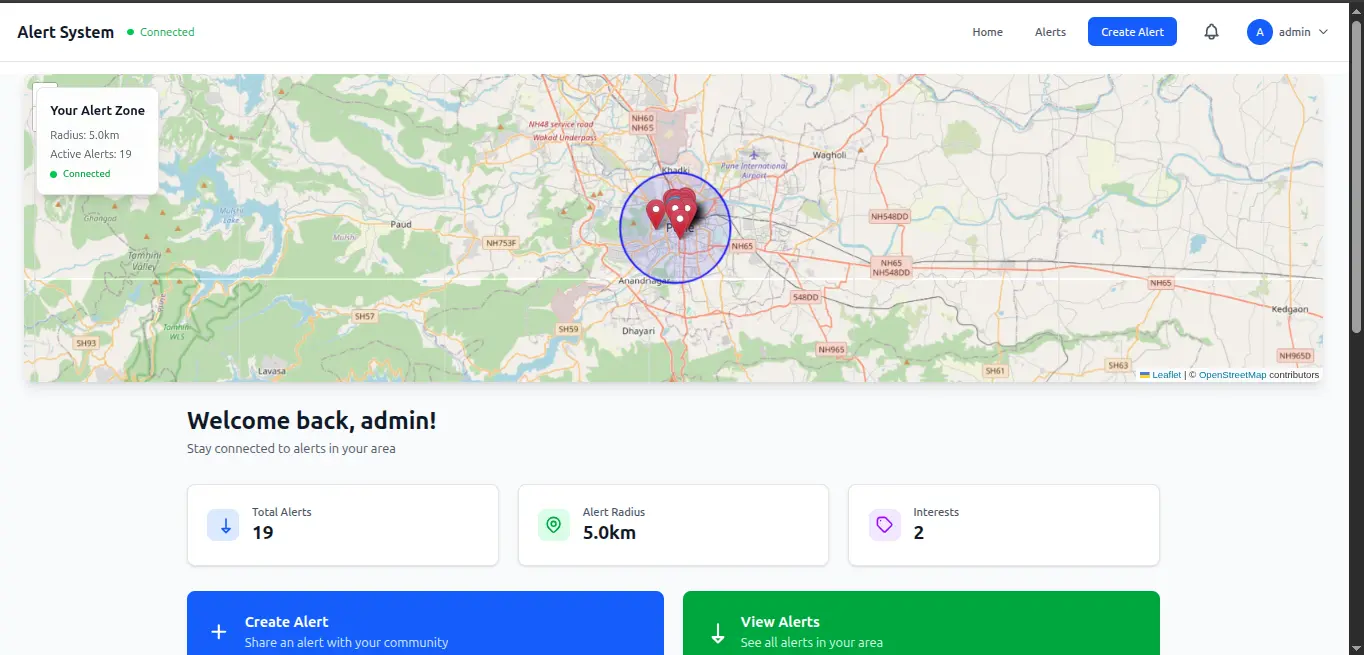This screenshot has height=655, width=1364.
Task: Click the Your Alert Zone info card
Action: pos(97,140)
